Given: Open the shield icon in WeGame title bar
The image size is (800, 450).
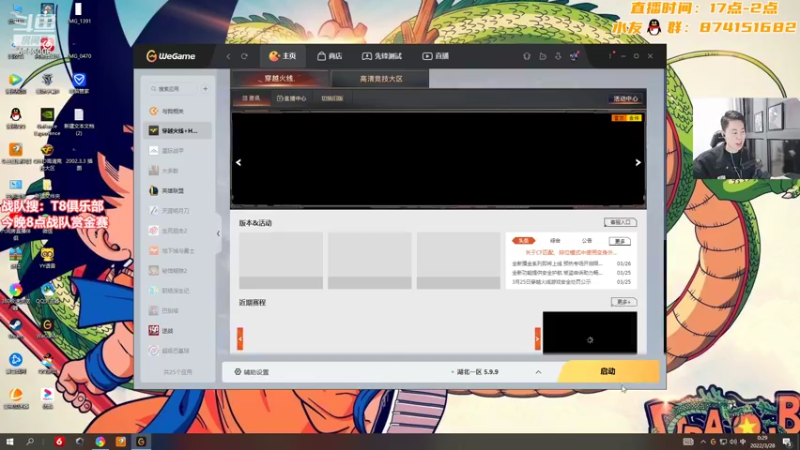Looking at the screenshot, I should [527, 56].
